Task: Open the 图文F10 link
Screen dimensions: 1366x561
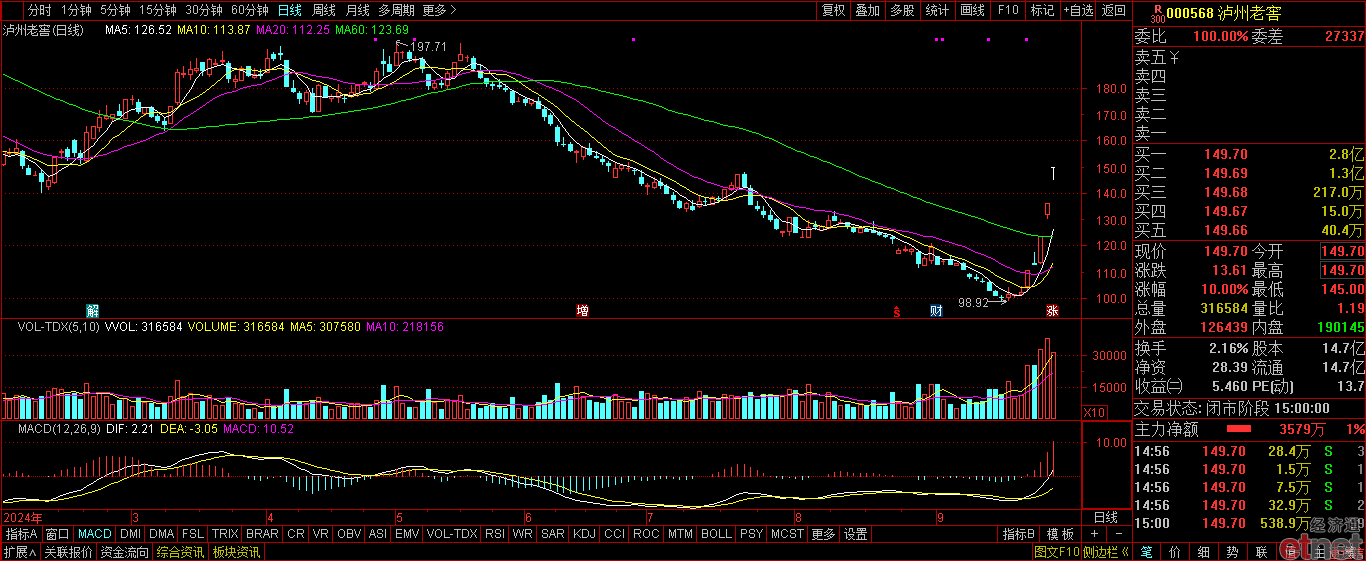Action: 1057,551
